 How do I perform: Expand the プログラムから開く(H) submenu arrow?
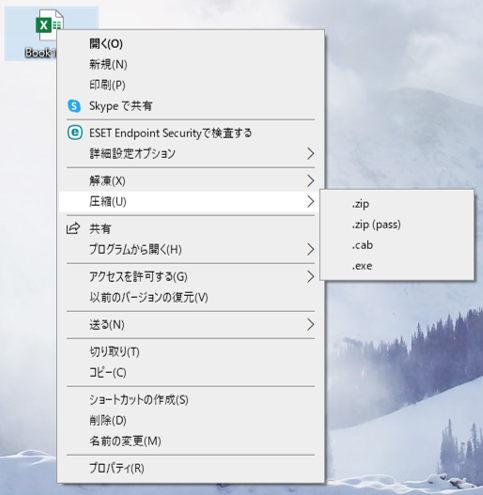click(310, 250)
